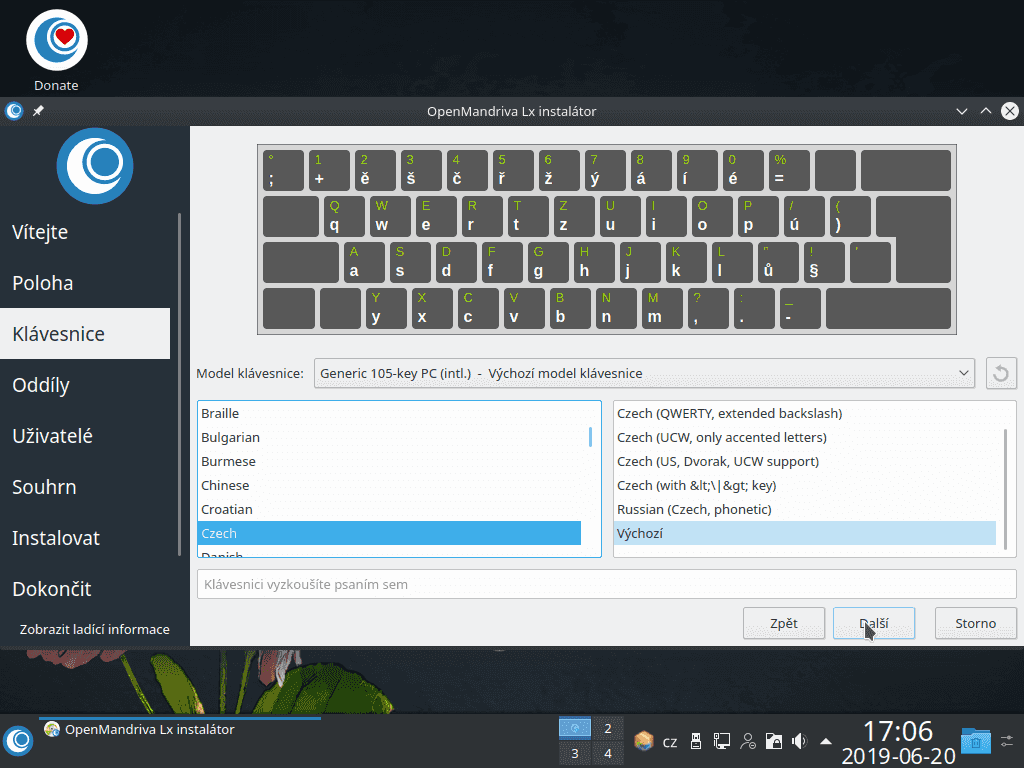Open the Model klávesnice dropdown

click(x=644, y=373)
